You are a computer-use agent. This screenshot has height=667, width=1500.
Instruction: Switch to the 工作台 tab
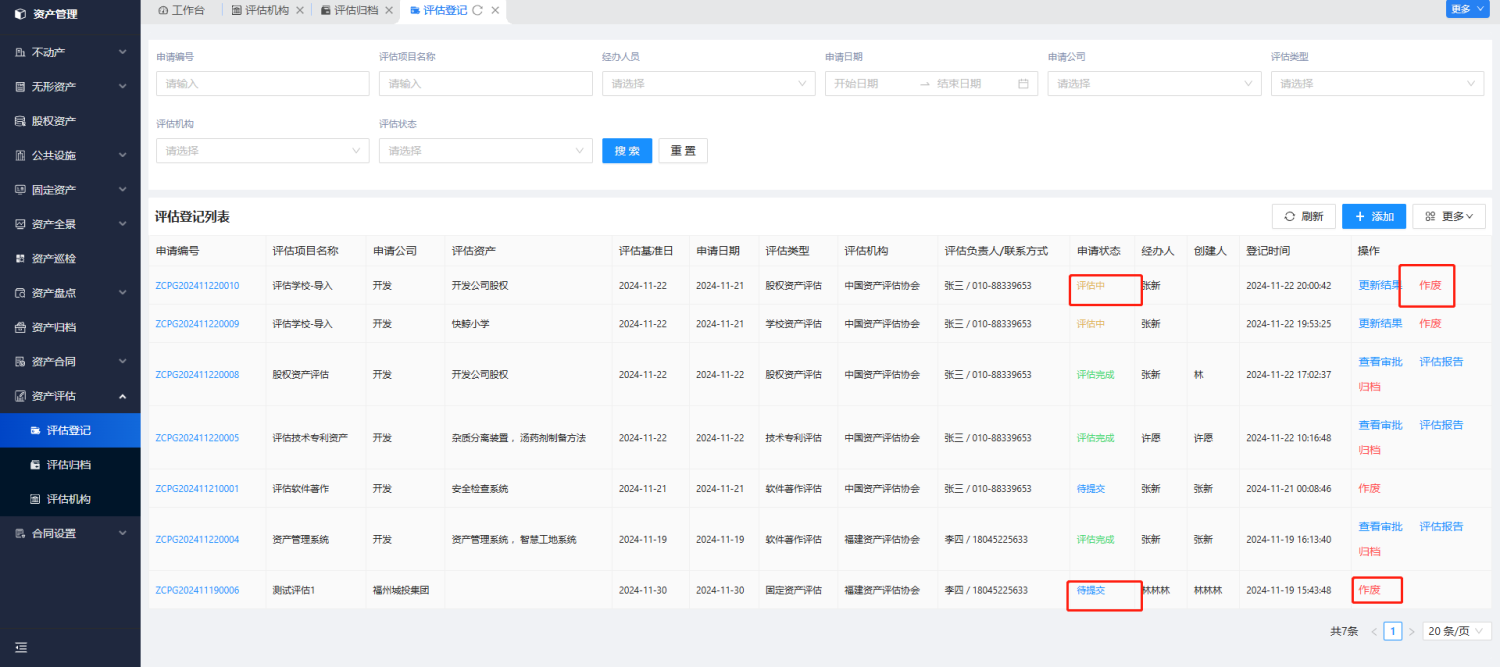(x=181, y=10)
